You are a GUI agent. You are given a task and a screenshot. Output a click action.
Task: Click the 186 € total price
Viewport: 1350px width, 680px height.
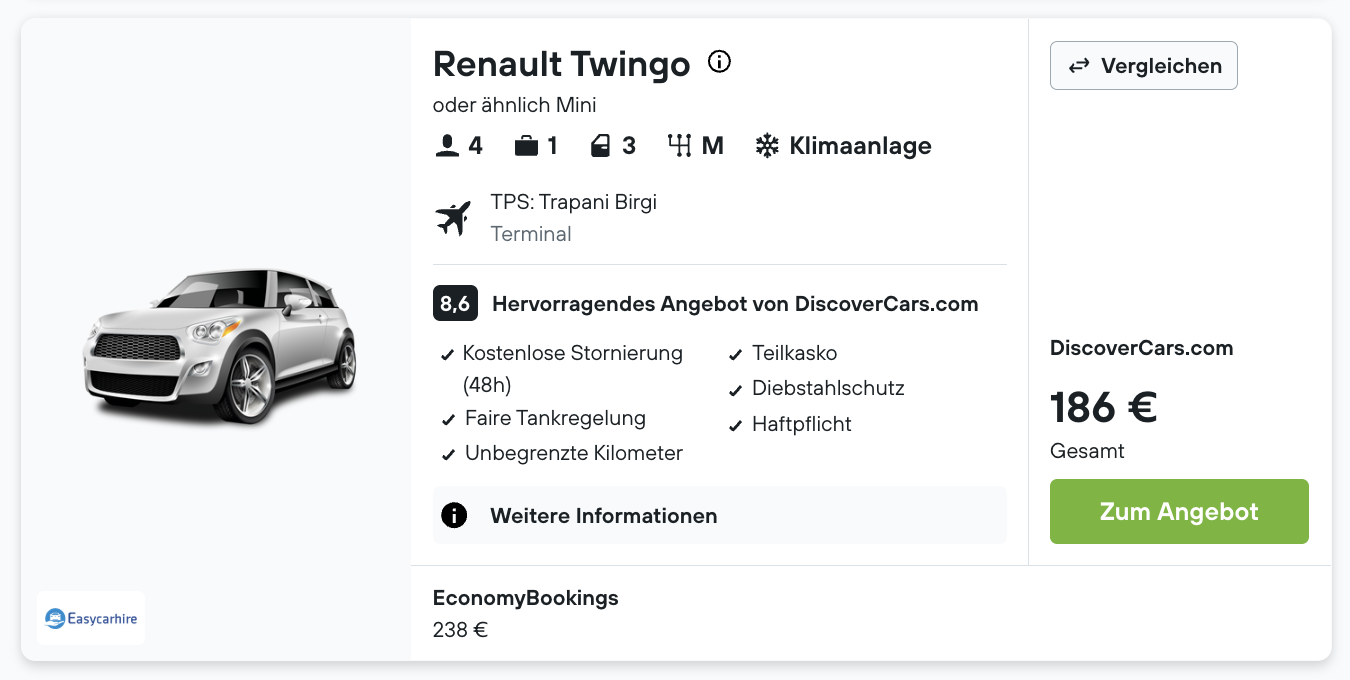click(x=1104, y=407)
